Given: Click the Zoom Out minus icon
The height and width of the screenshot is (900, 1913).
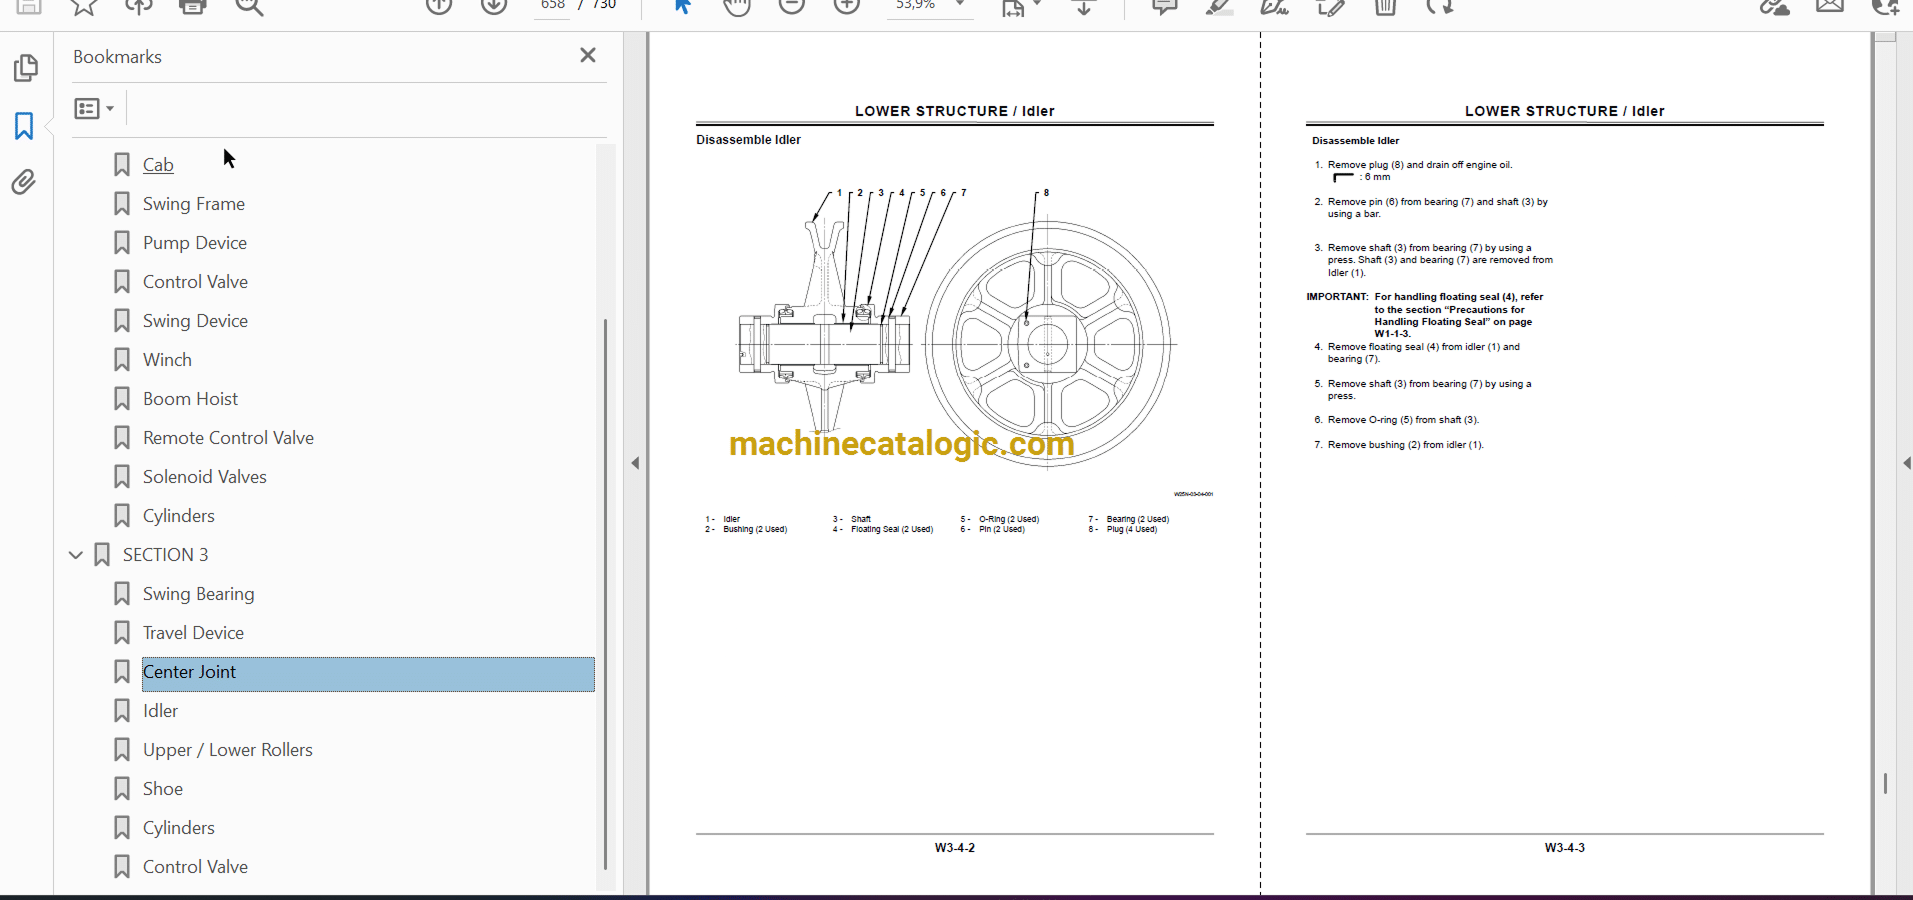Looking at the screenshot, I should (x=792, y=7).
